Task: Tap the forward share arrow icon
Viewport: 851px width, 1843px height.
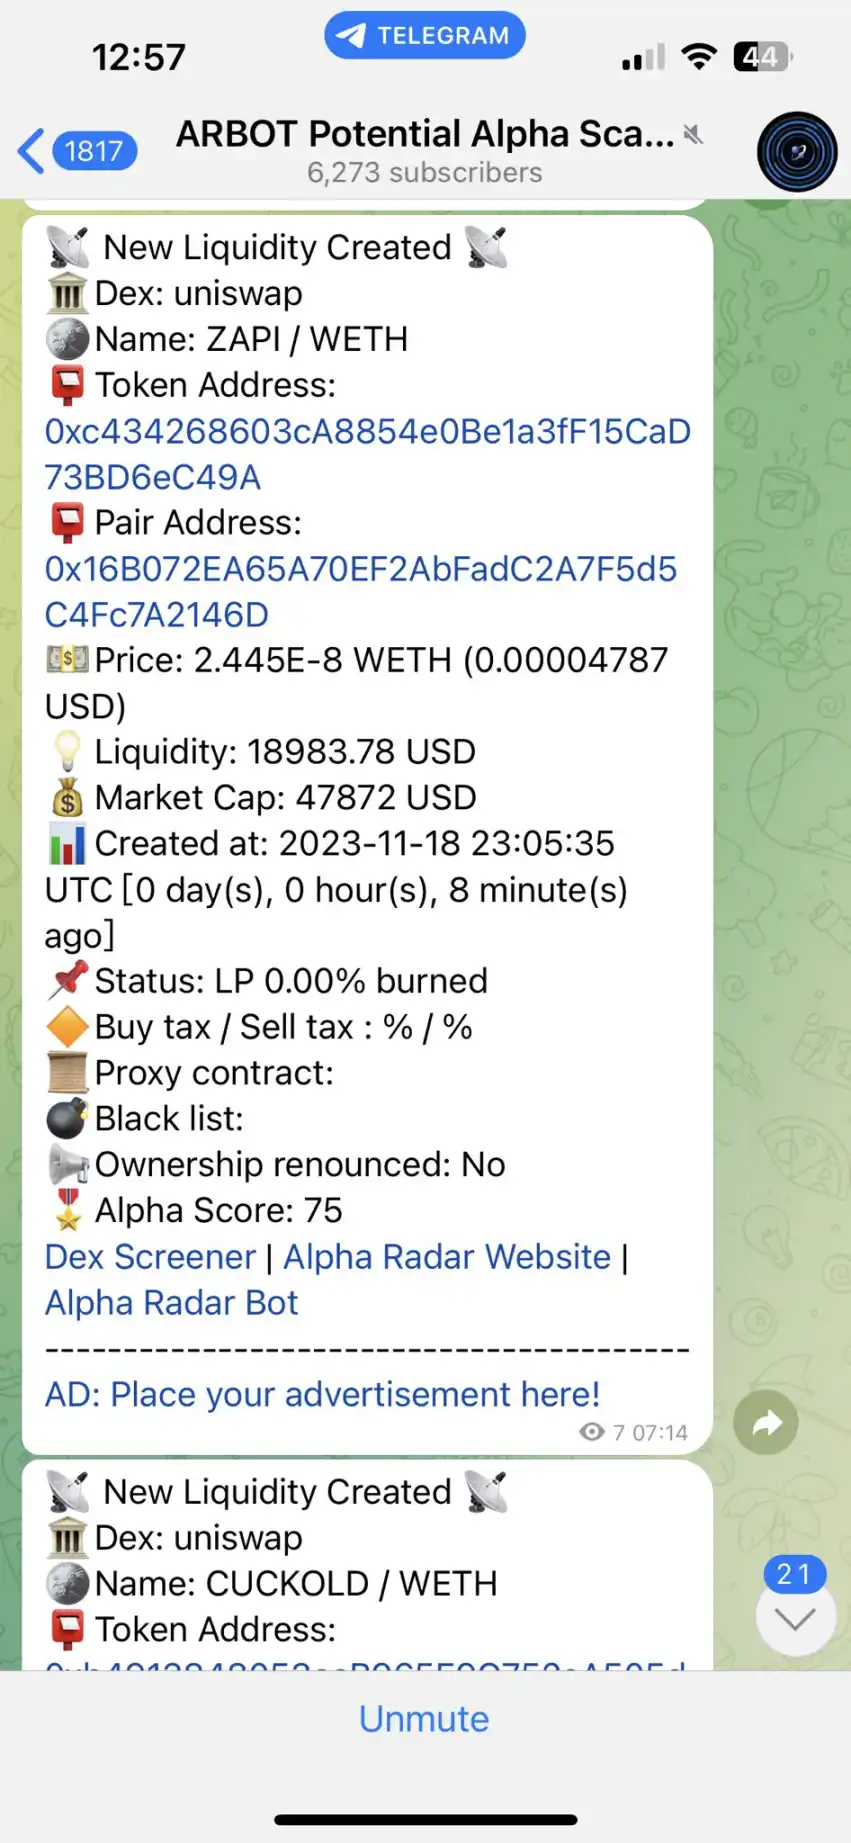Action: coord(765,1422)
